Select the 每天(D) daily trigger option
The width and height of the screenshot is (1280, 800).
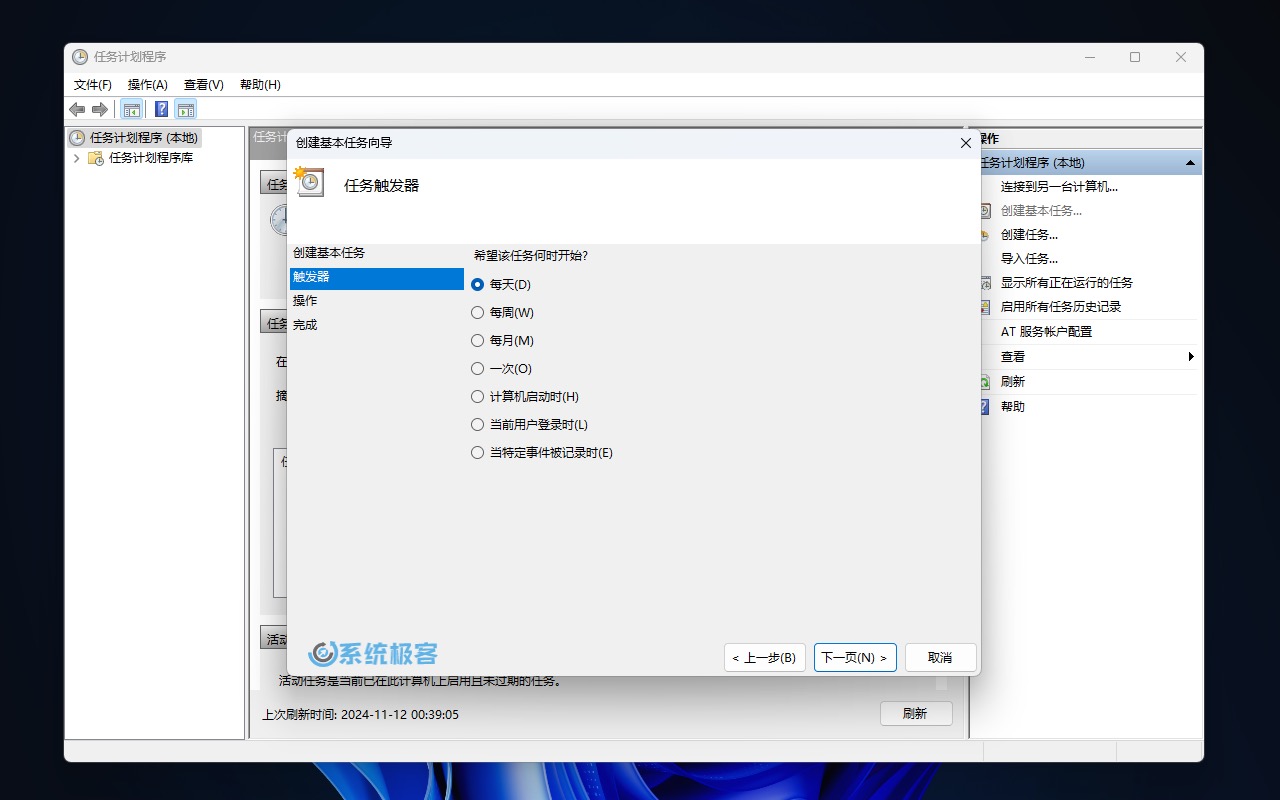(501, 285)
